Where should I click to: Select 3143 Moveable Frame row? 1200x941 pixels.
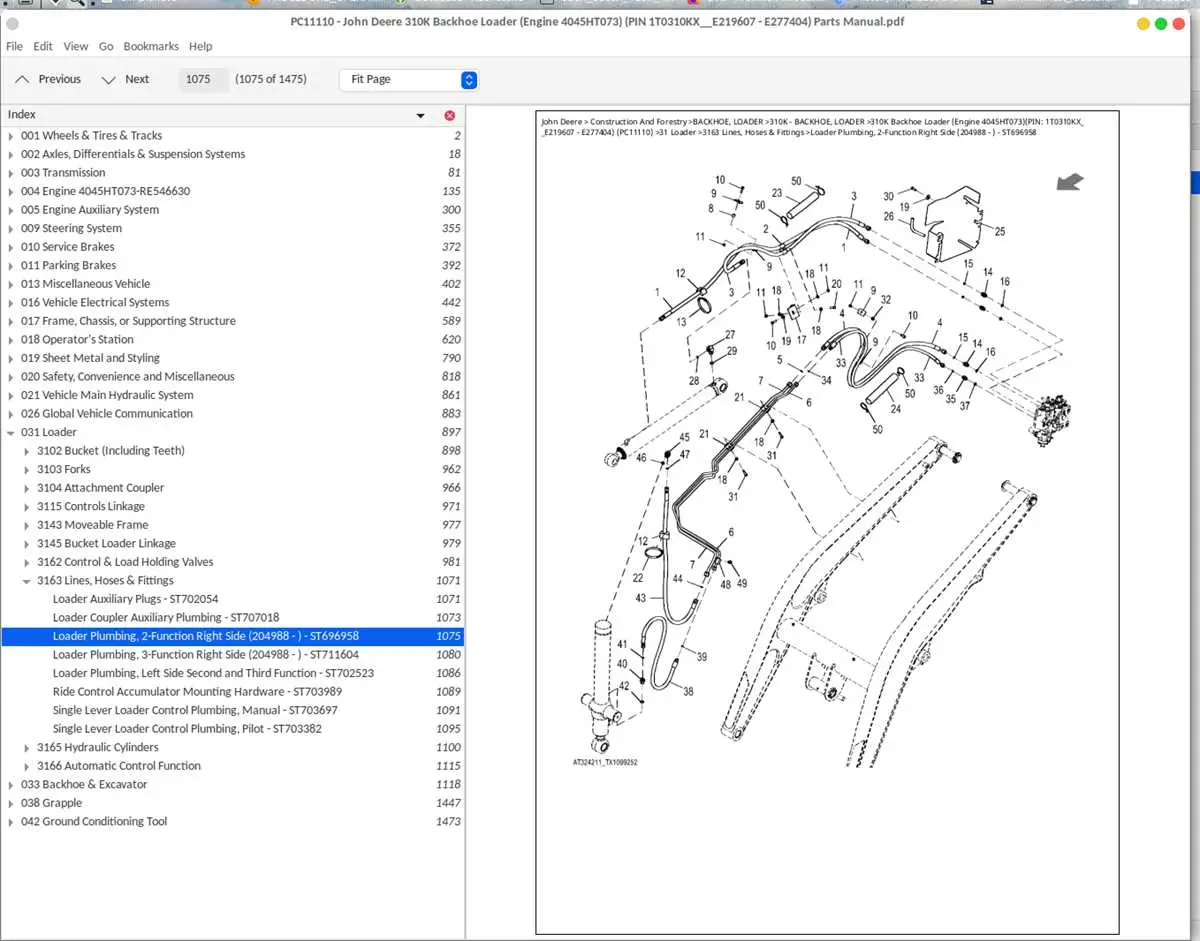coord(232,525)
